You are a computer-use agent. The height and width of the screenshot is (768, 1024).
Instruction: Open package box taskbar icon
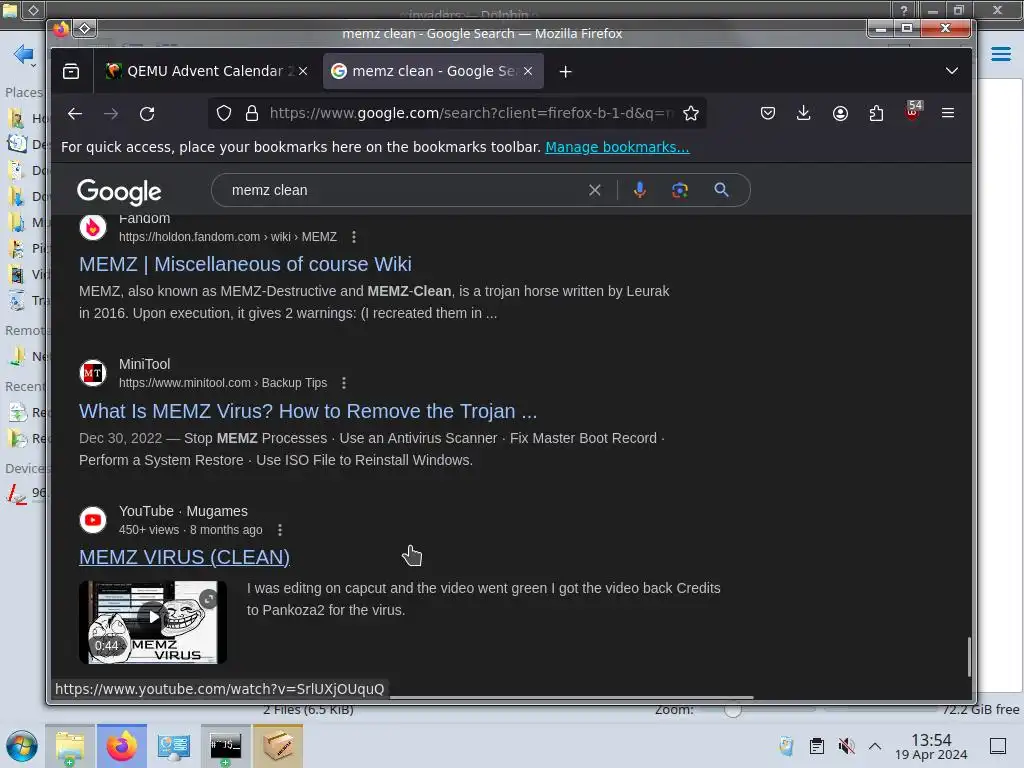278,746
